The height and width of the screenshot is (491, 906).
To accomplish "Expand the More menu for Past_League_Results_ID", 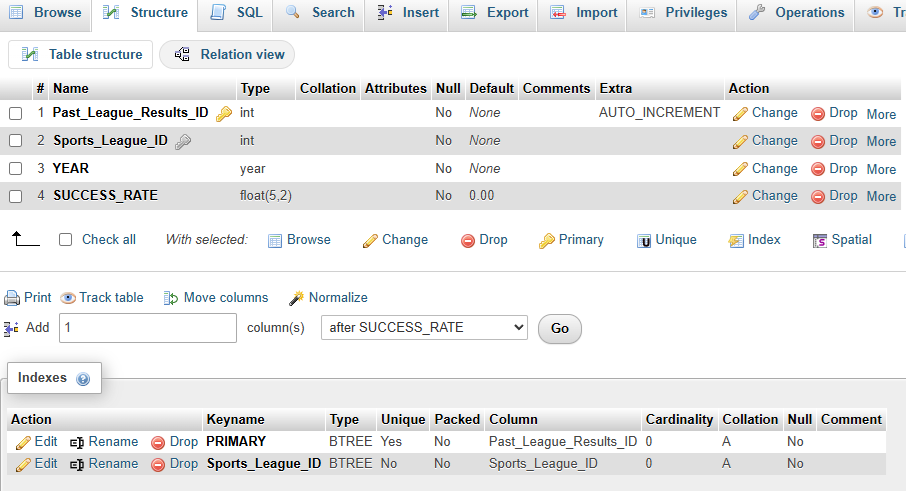I will [x=881, y=114].
